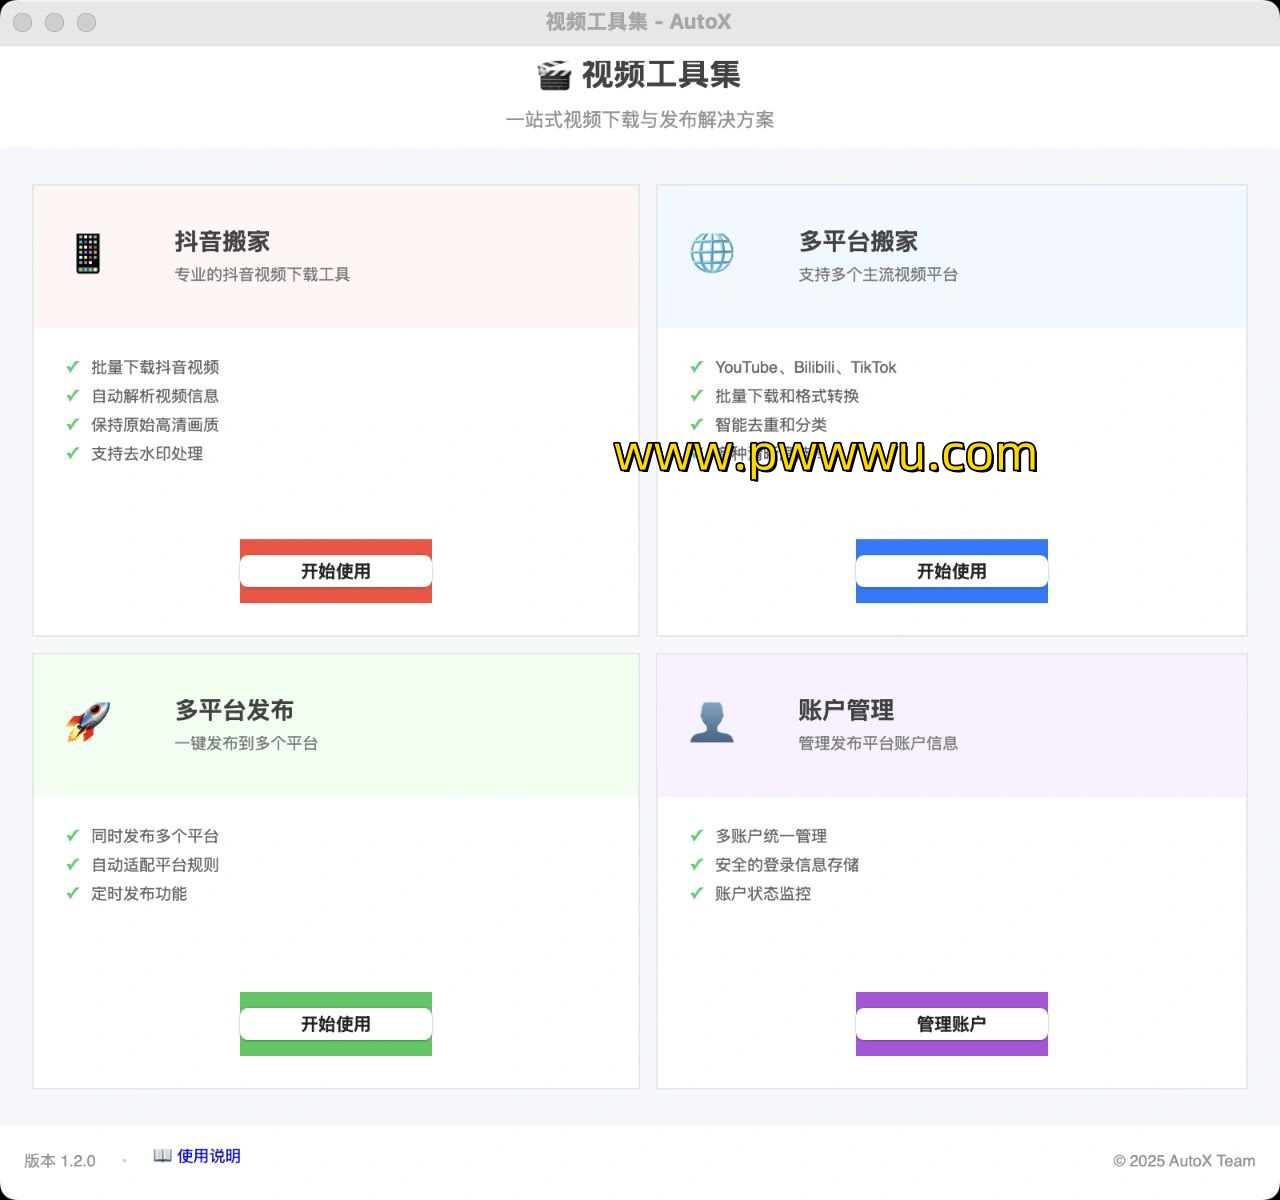The image size is (1280, 1200).
Task: Click text 支持多个主流视频平台
Action: pyautogui.click(x=878, y=274)
